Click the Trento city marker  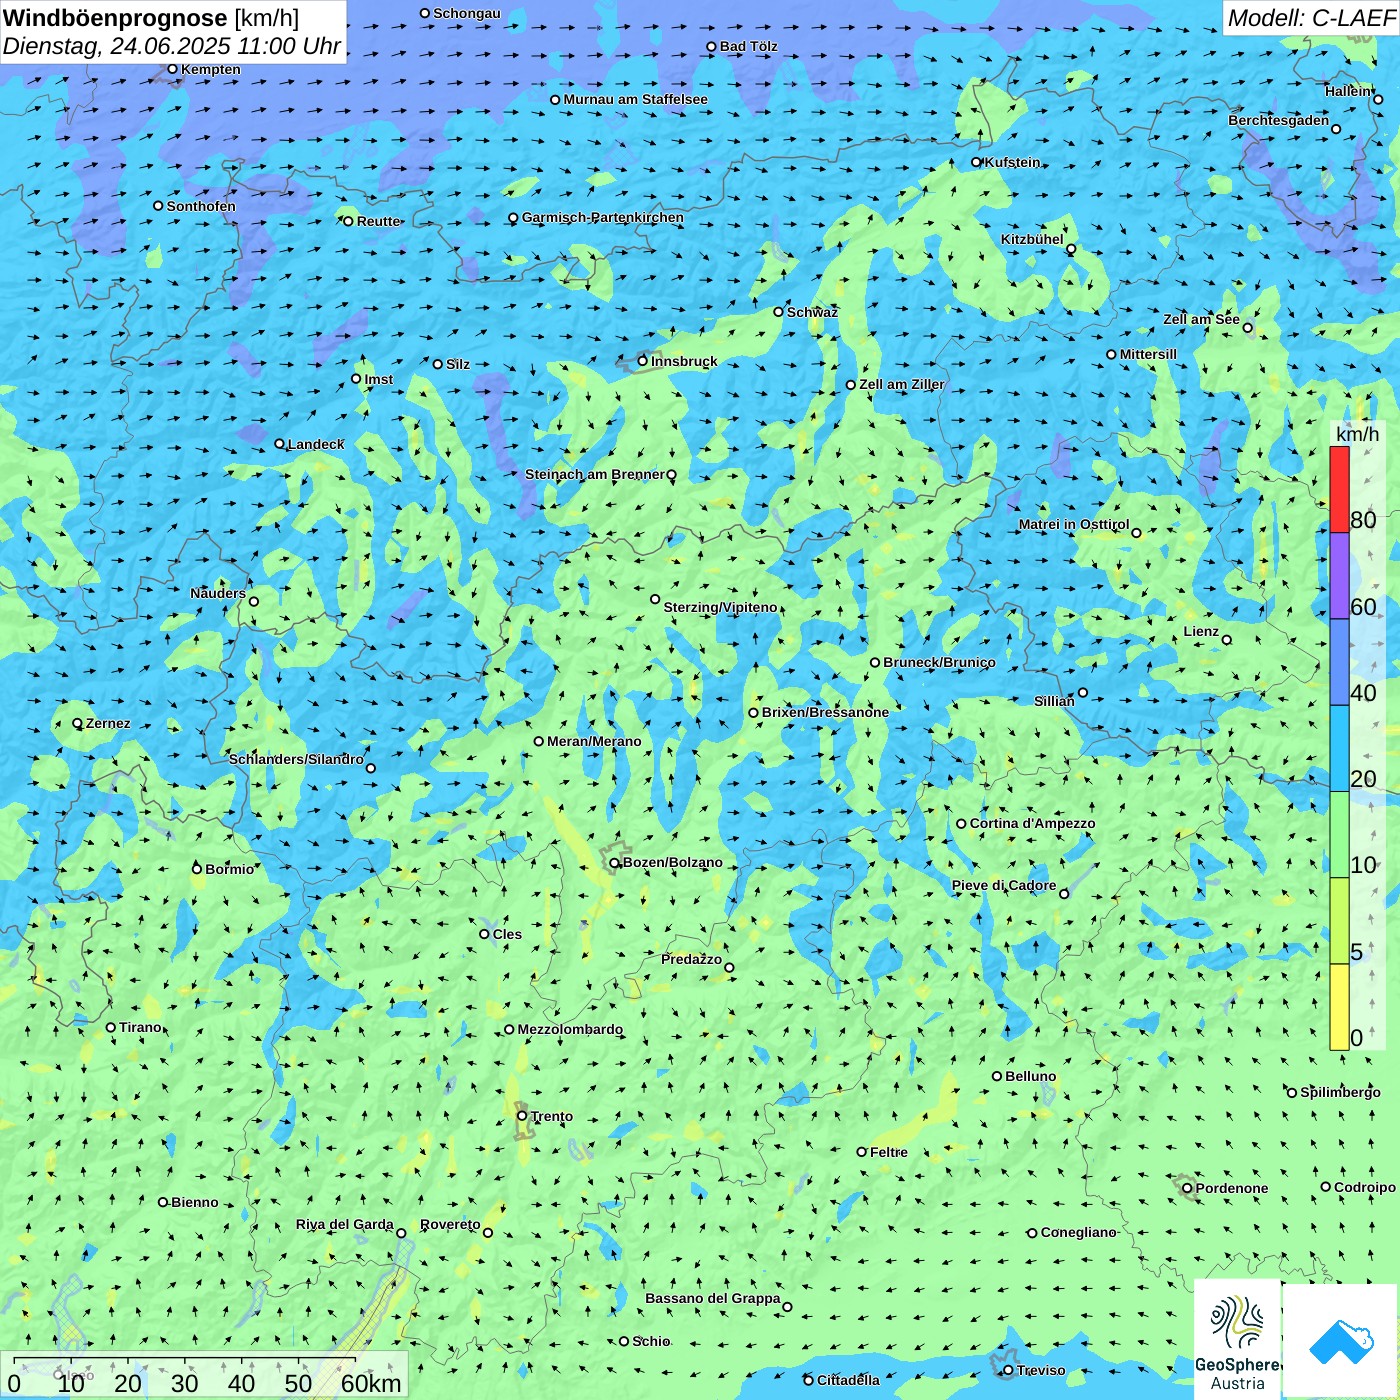point(522,1116)
